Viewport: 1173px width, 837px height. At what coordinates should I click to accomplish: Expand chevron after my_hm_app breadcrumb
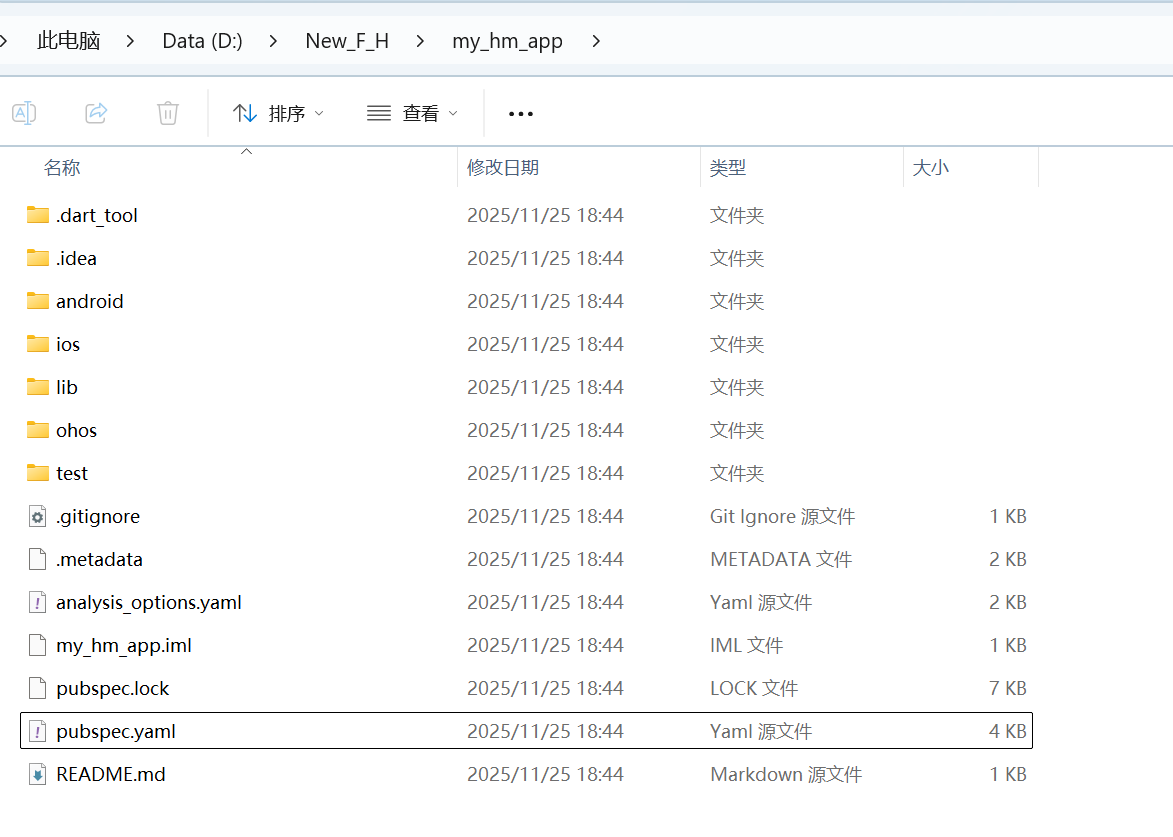595,41
